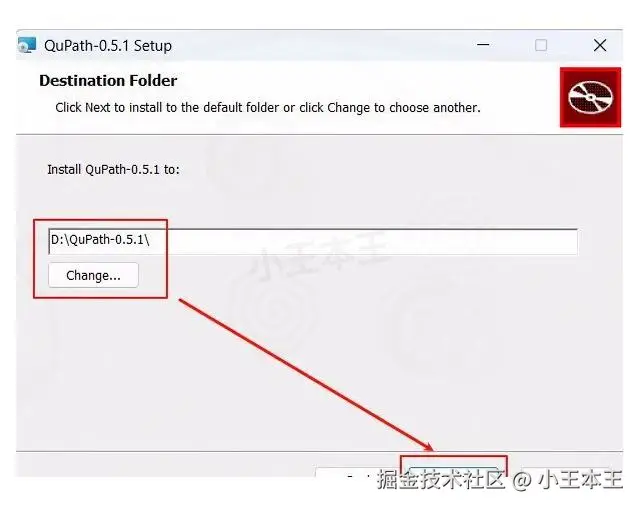Click on the D:\QuPath-0.5.1\ path text
This screenshot has height=507, width=639.
click(x=100, y=240)
